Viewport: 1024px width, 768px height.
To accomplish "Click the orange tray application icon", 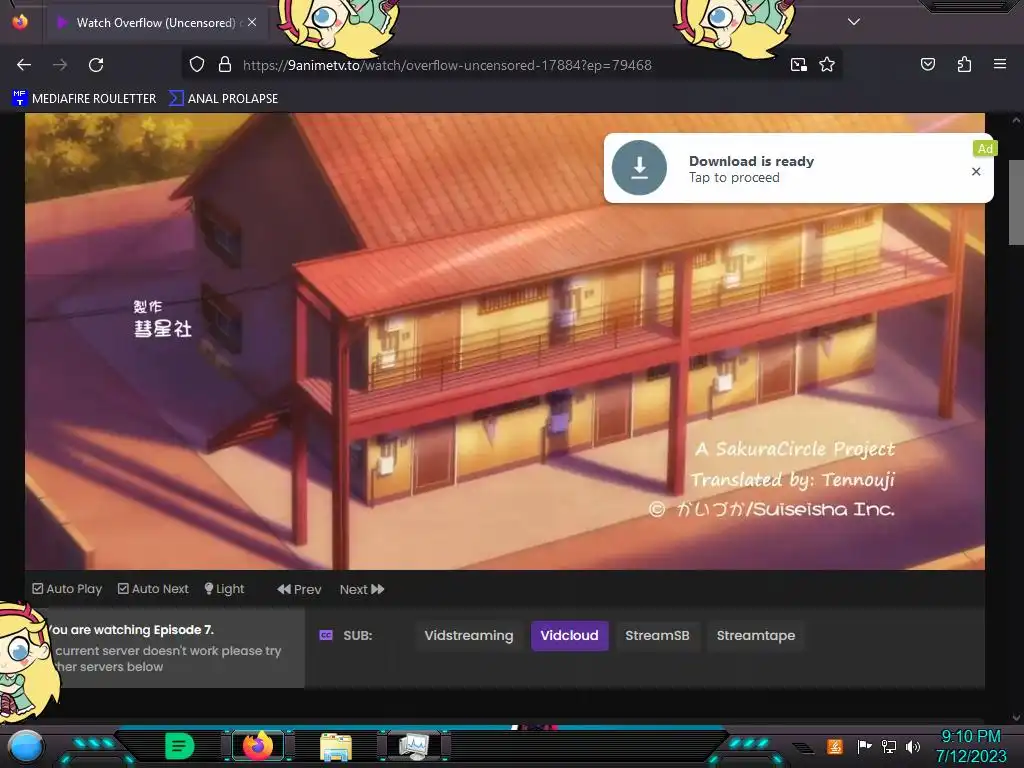I will pos(835,746).
